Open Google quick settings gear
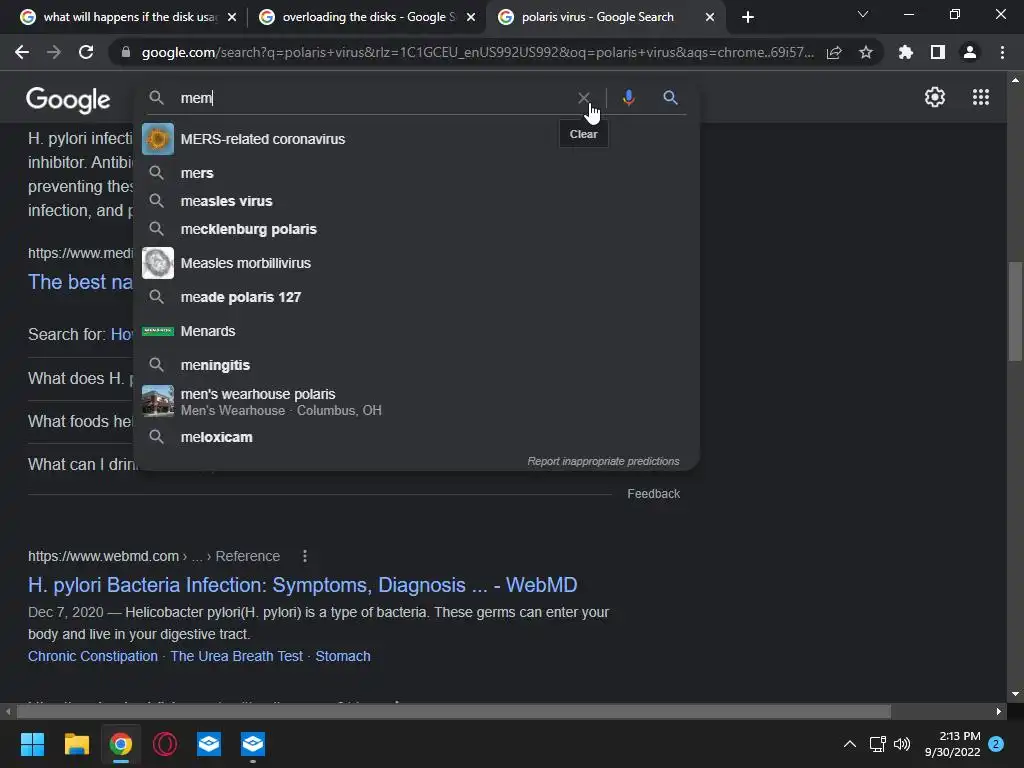The image size is (1024, 768). 935,97
